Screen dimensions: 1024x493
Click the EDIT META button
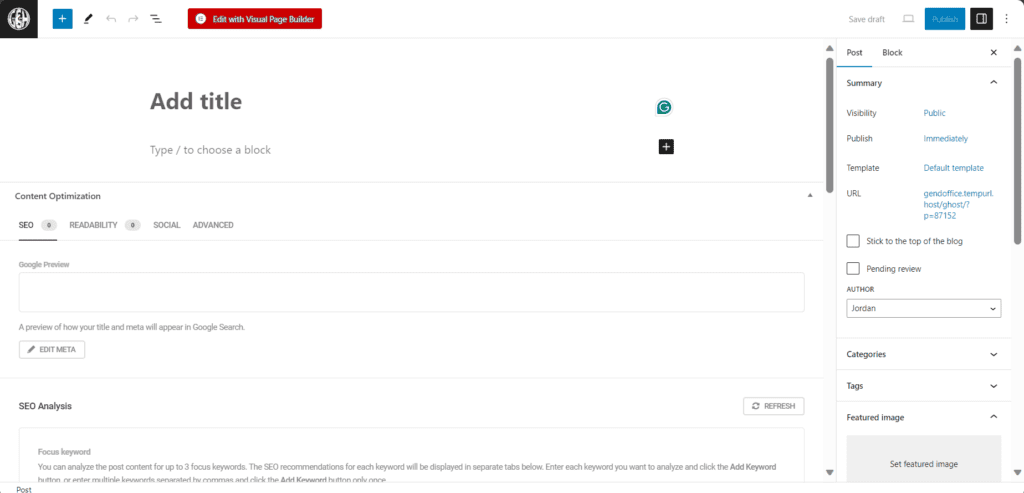52,349
